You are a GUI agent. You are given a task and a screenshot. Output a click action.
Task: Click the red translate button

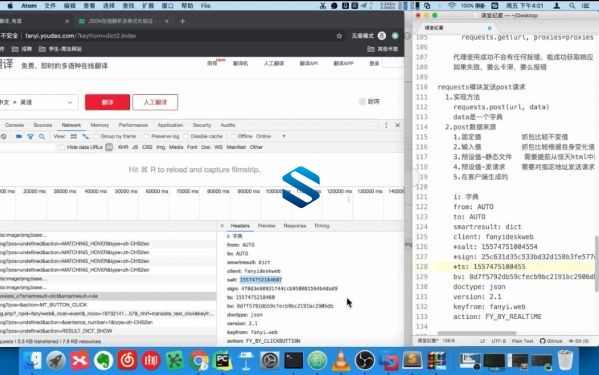[x=107, y=102]
